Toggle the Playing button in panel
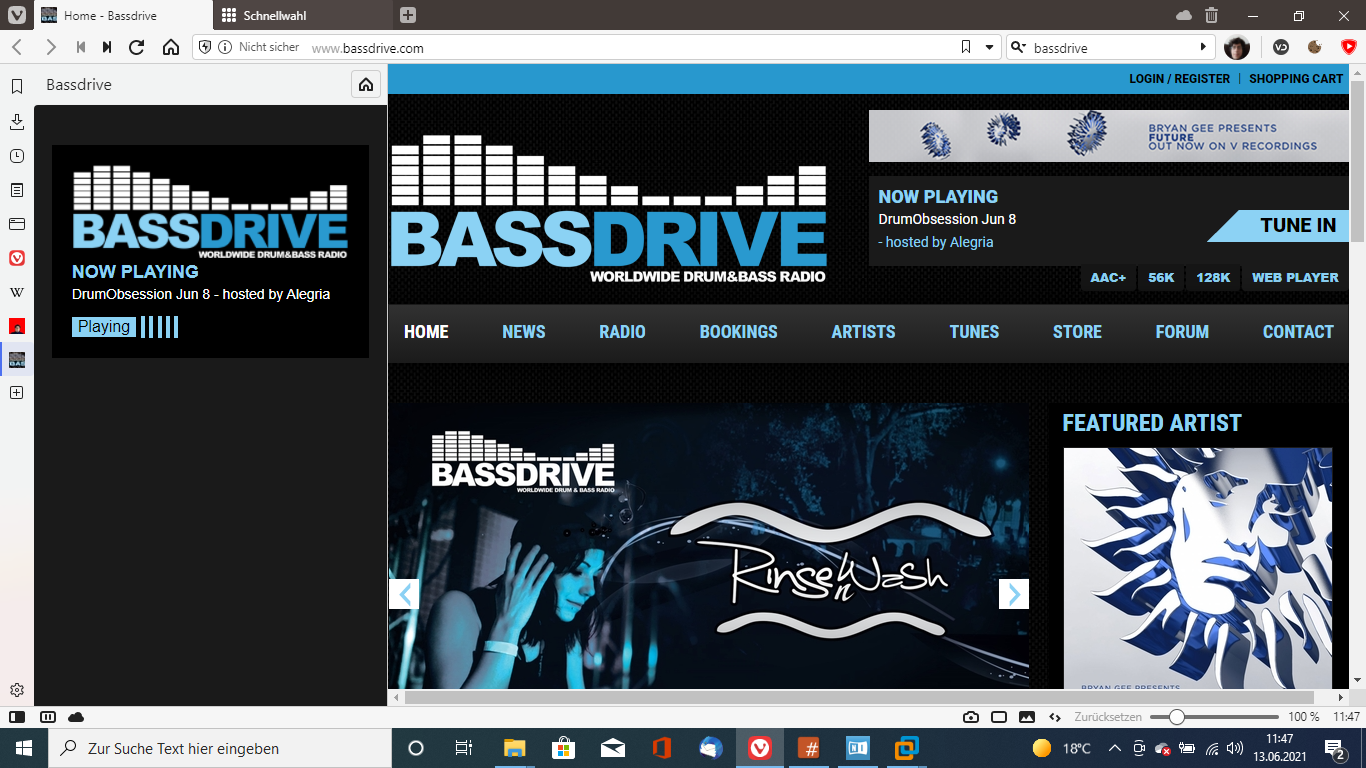 (104, 327)
